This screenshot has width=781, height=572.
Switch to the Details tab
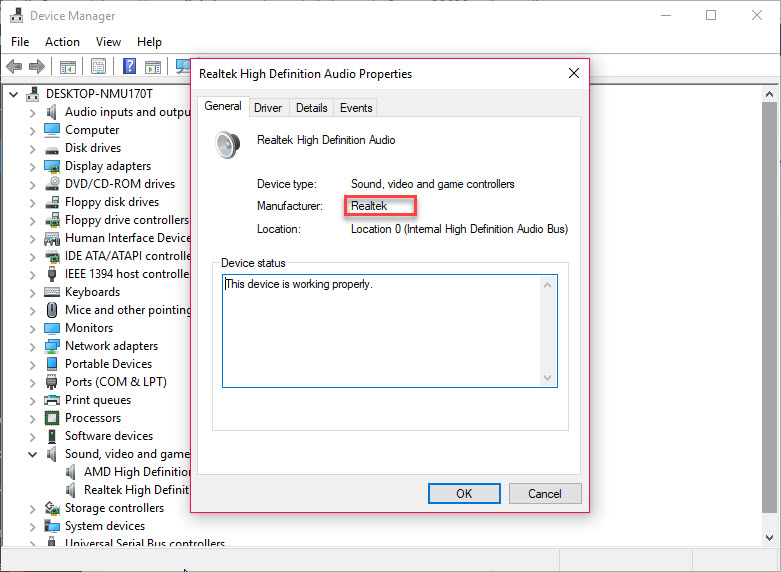coord(312,108)
